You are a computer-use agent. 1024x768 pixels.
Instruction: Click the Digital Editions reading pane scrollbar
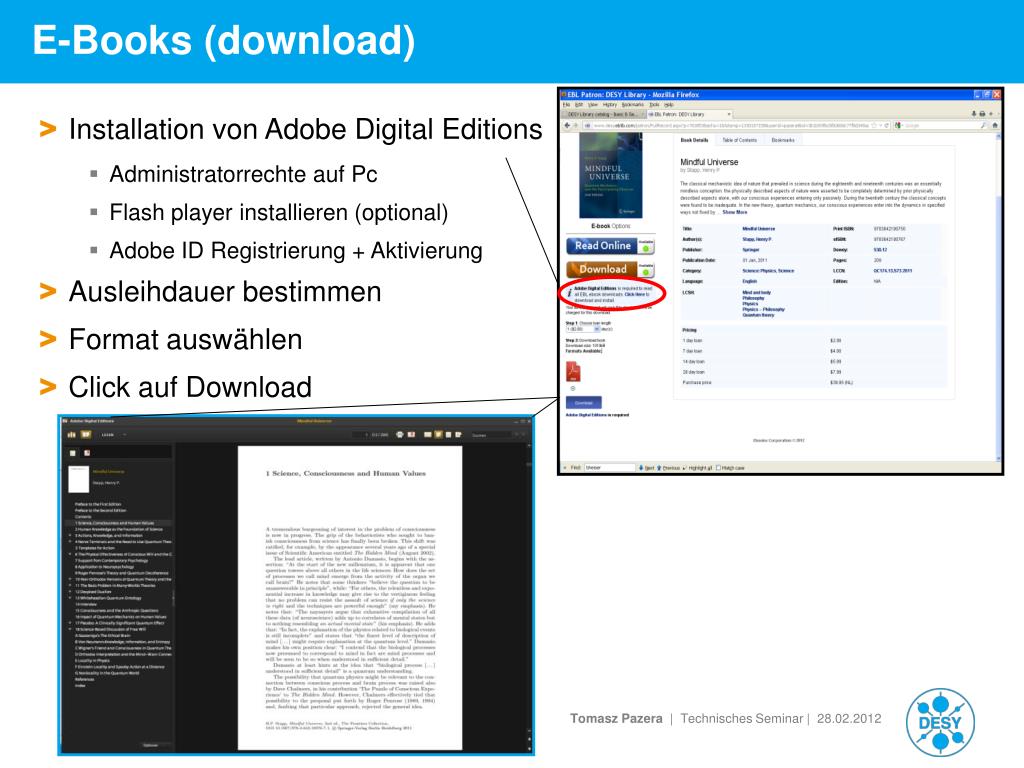tap(529, 599)
